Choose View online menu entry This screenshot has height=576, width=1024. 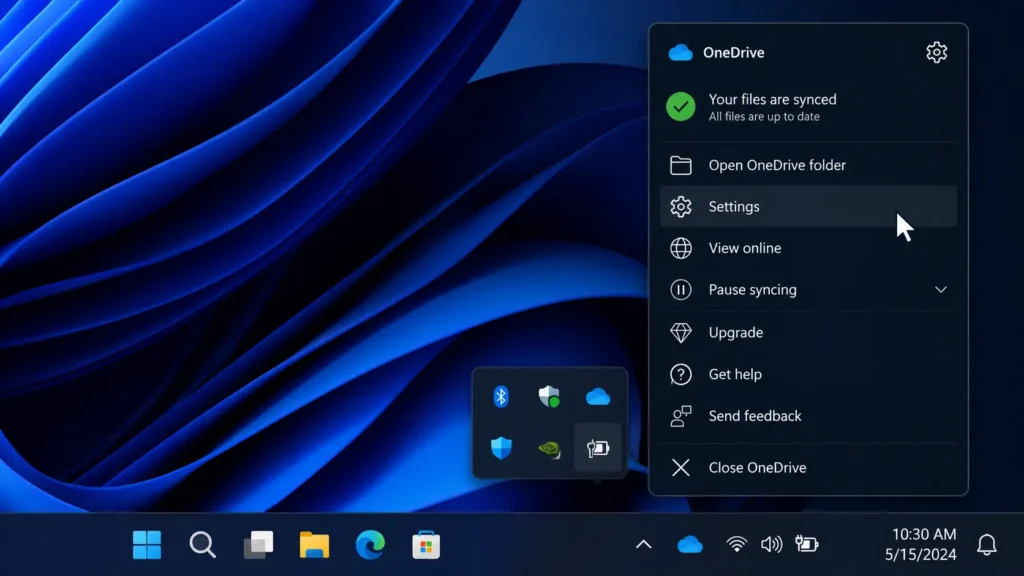(808, 248)
